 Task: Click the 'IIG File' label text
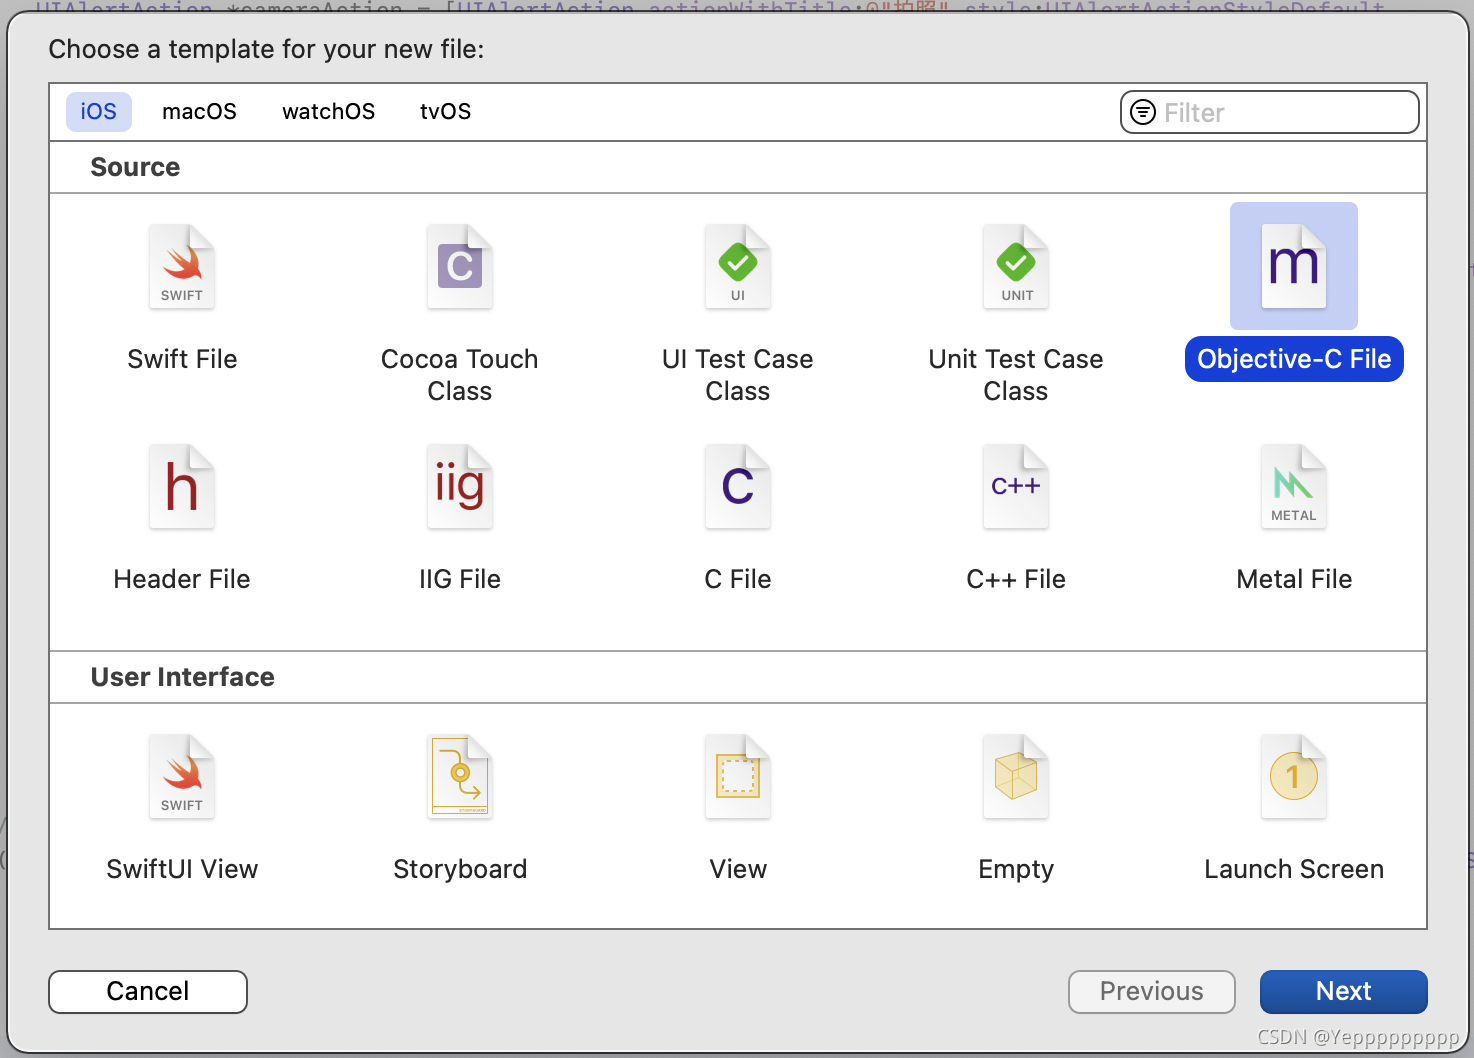pyautogui.click(x=460, y=579)
